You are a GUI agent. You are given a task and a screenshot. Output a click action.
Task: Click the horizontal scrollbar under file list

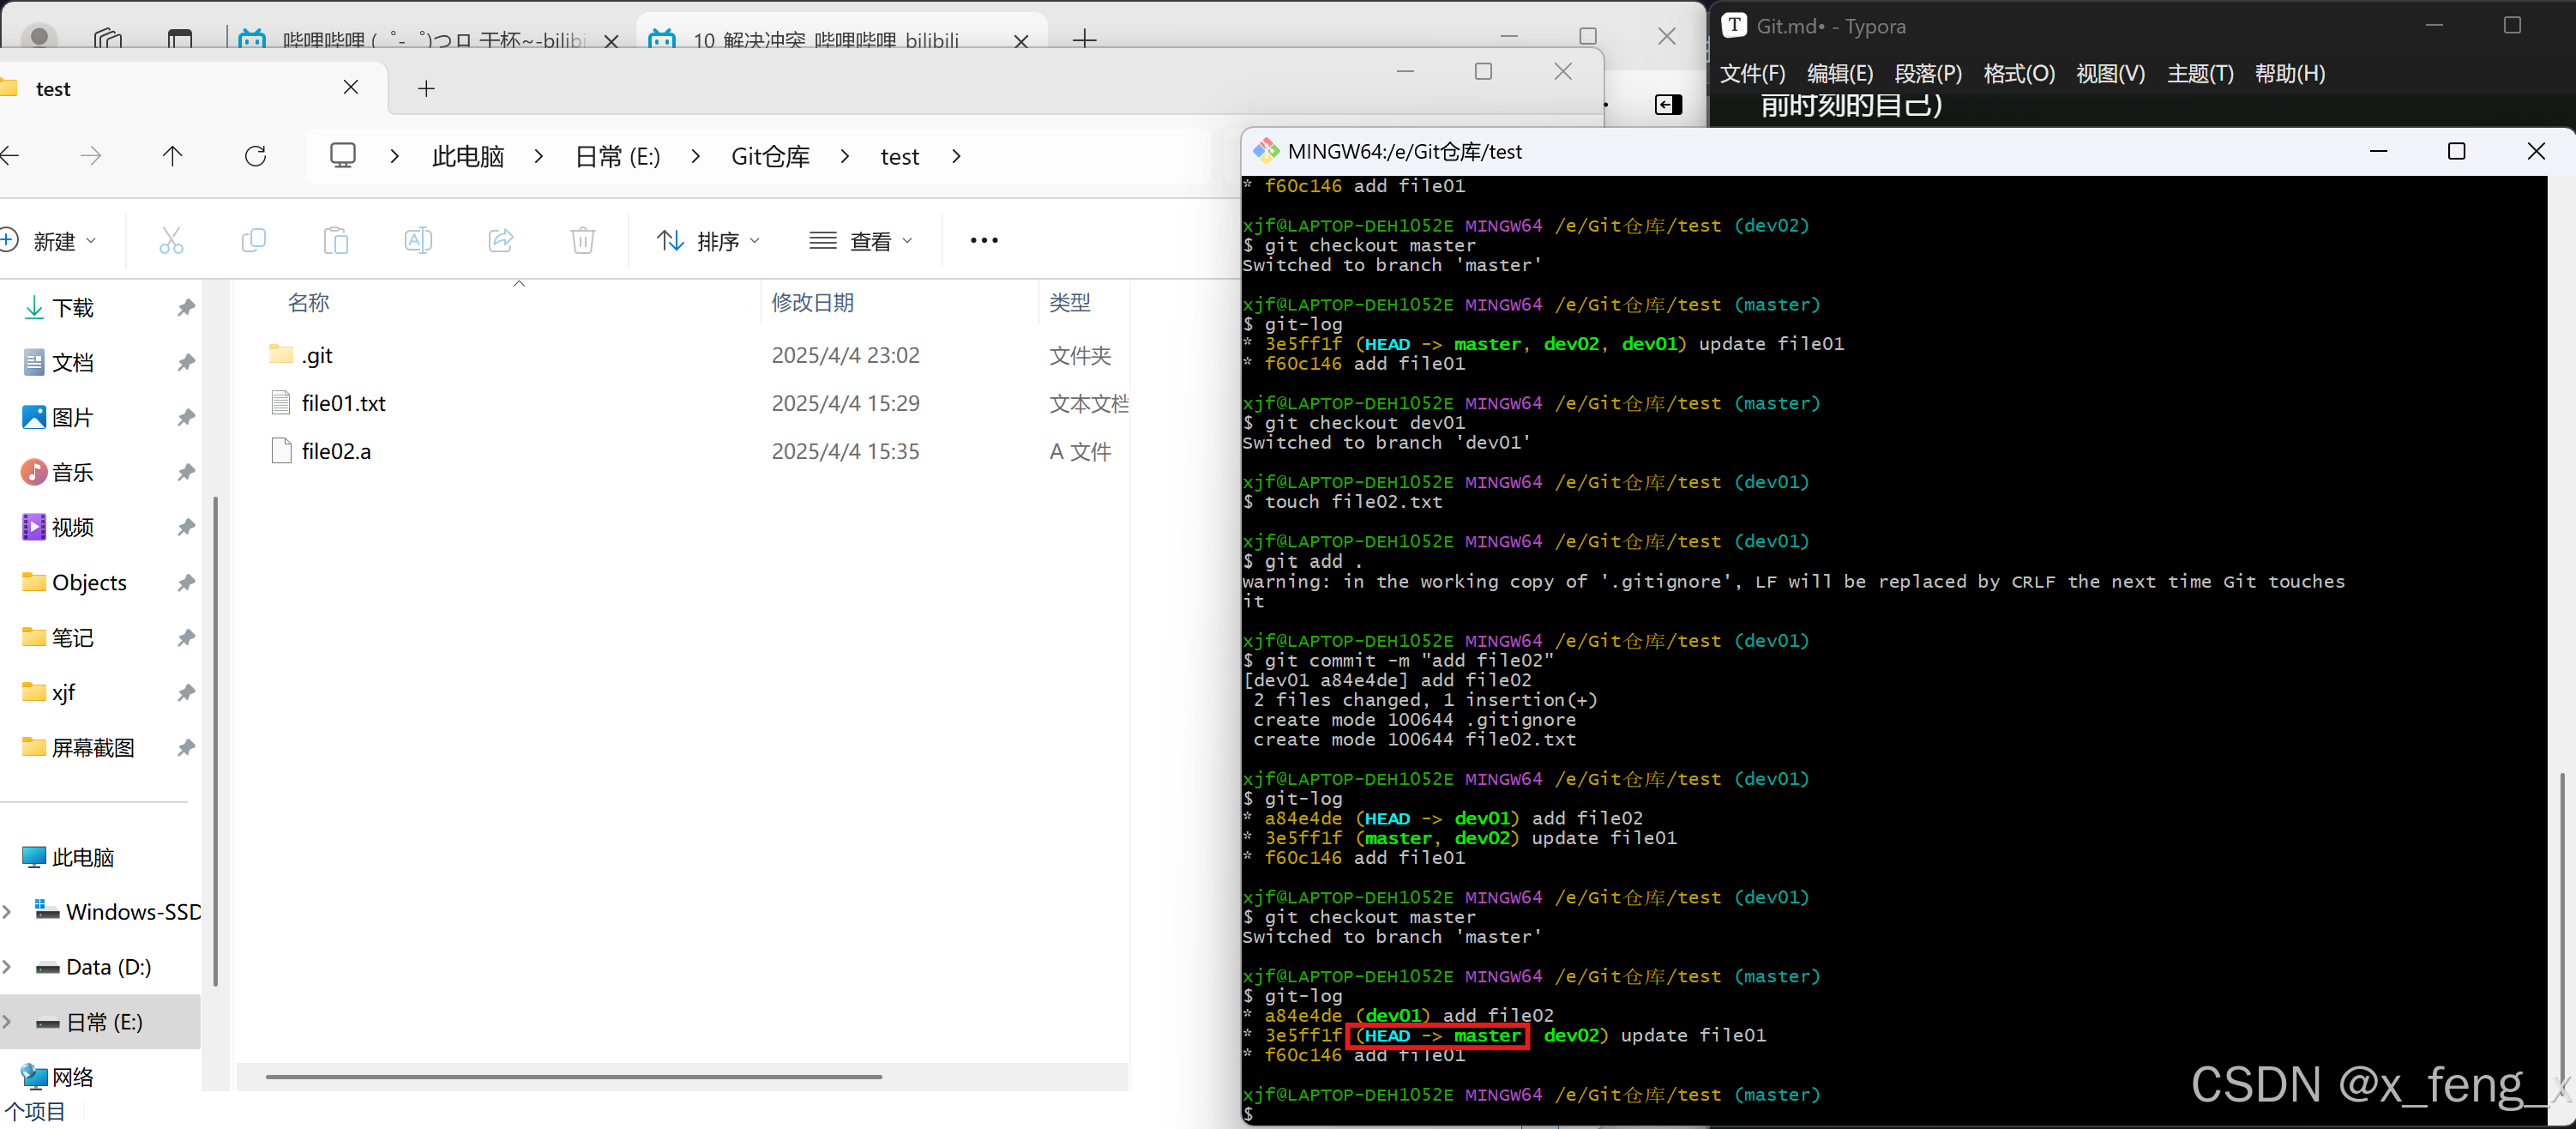click(x=573, y=1077)
